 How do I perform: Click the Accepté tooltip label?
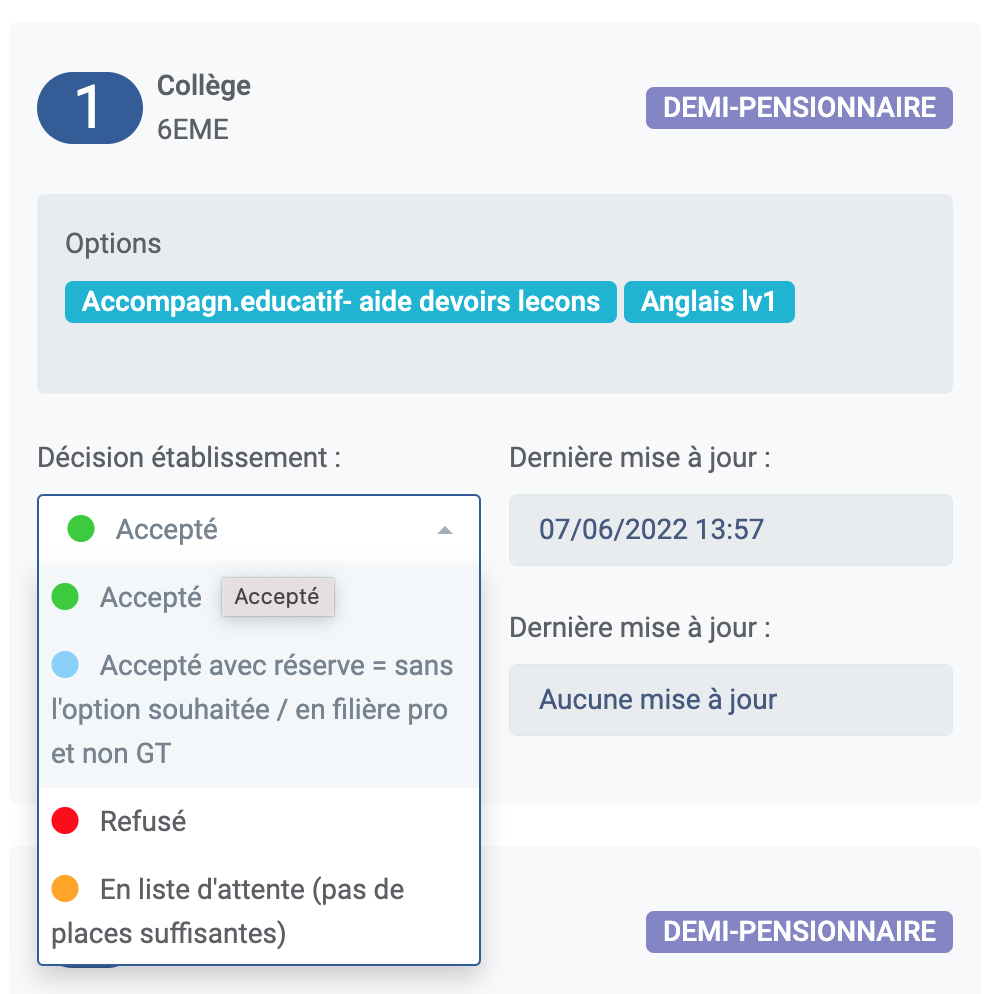tap(277, 597)
